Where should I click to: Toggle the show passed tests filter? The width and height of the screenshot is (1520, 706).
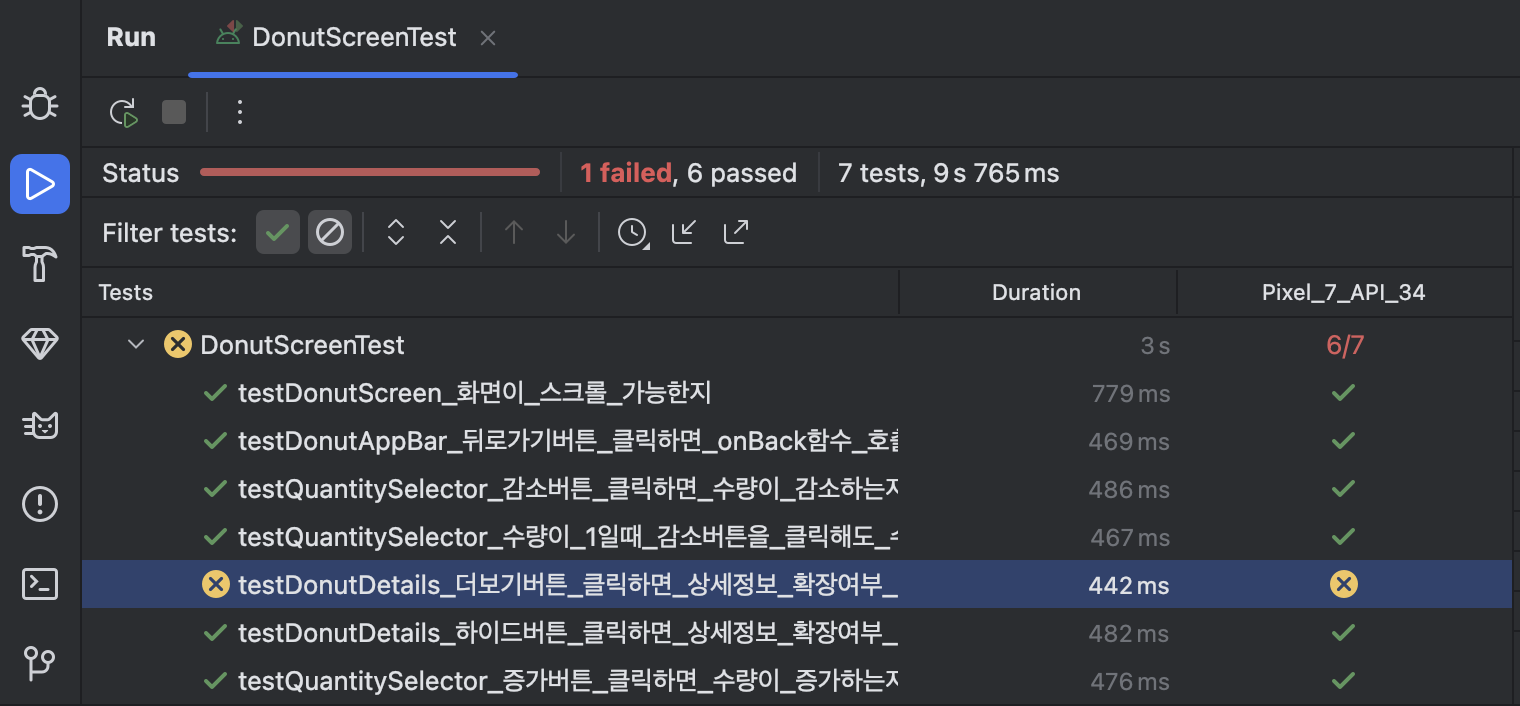pos(278,233)
